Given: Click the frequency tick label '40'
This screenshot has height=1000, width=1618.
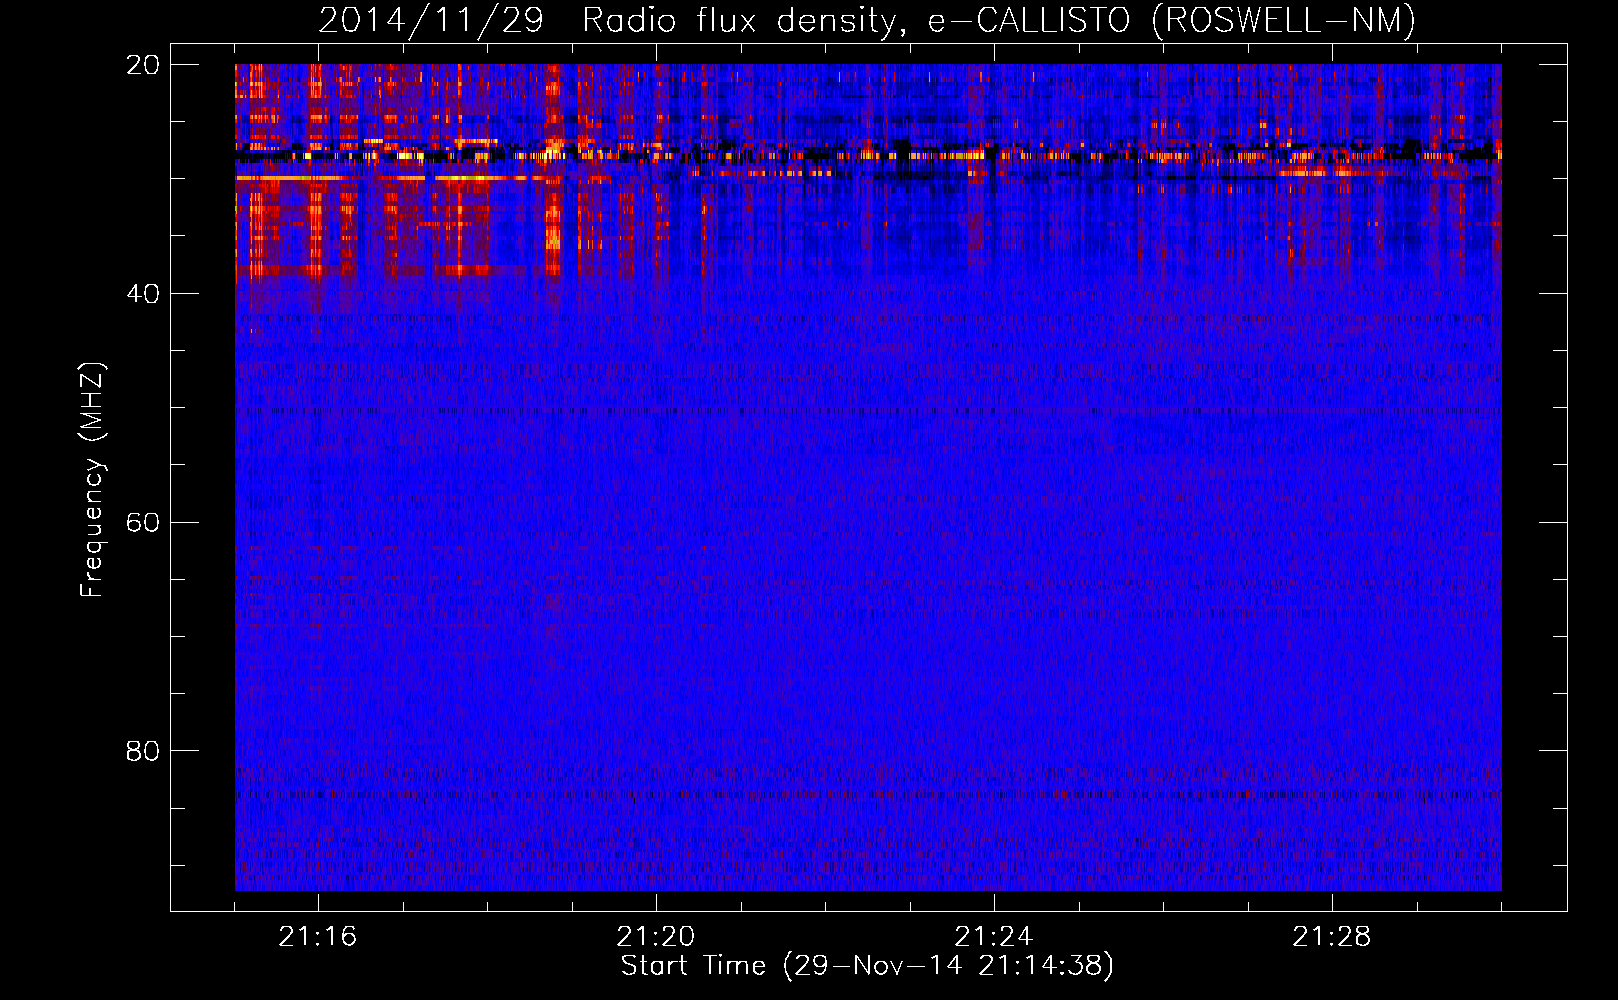Looking at the screenshot, I should click(x=143, y=294).
